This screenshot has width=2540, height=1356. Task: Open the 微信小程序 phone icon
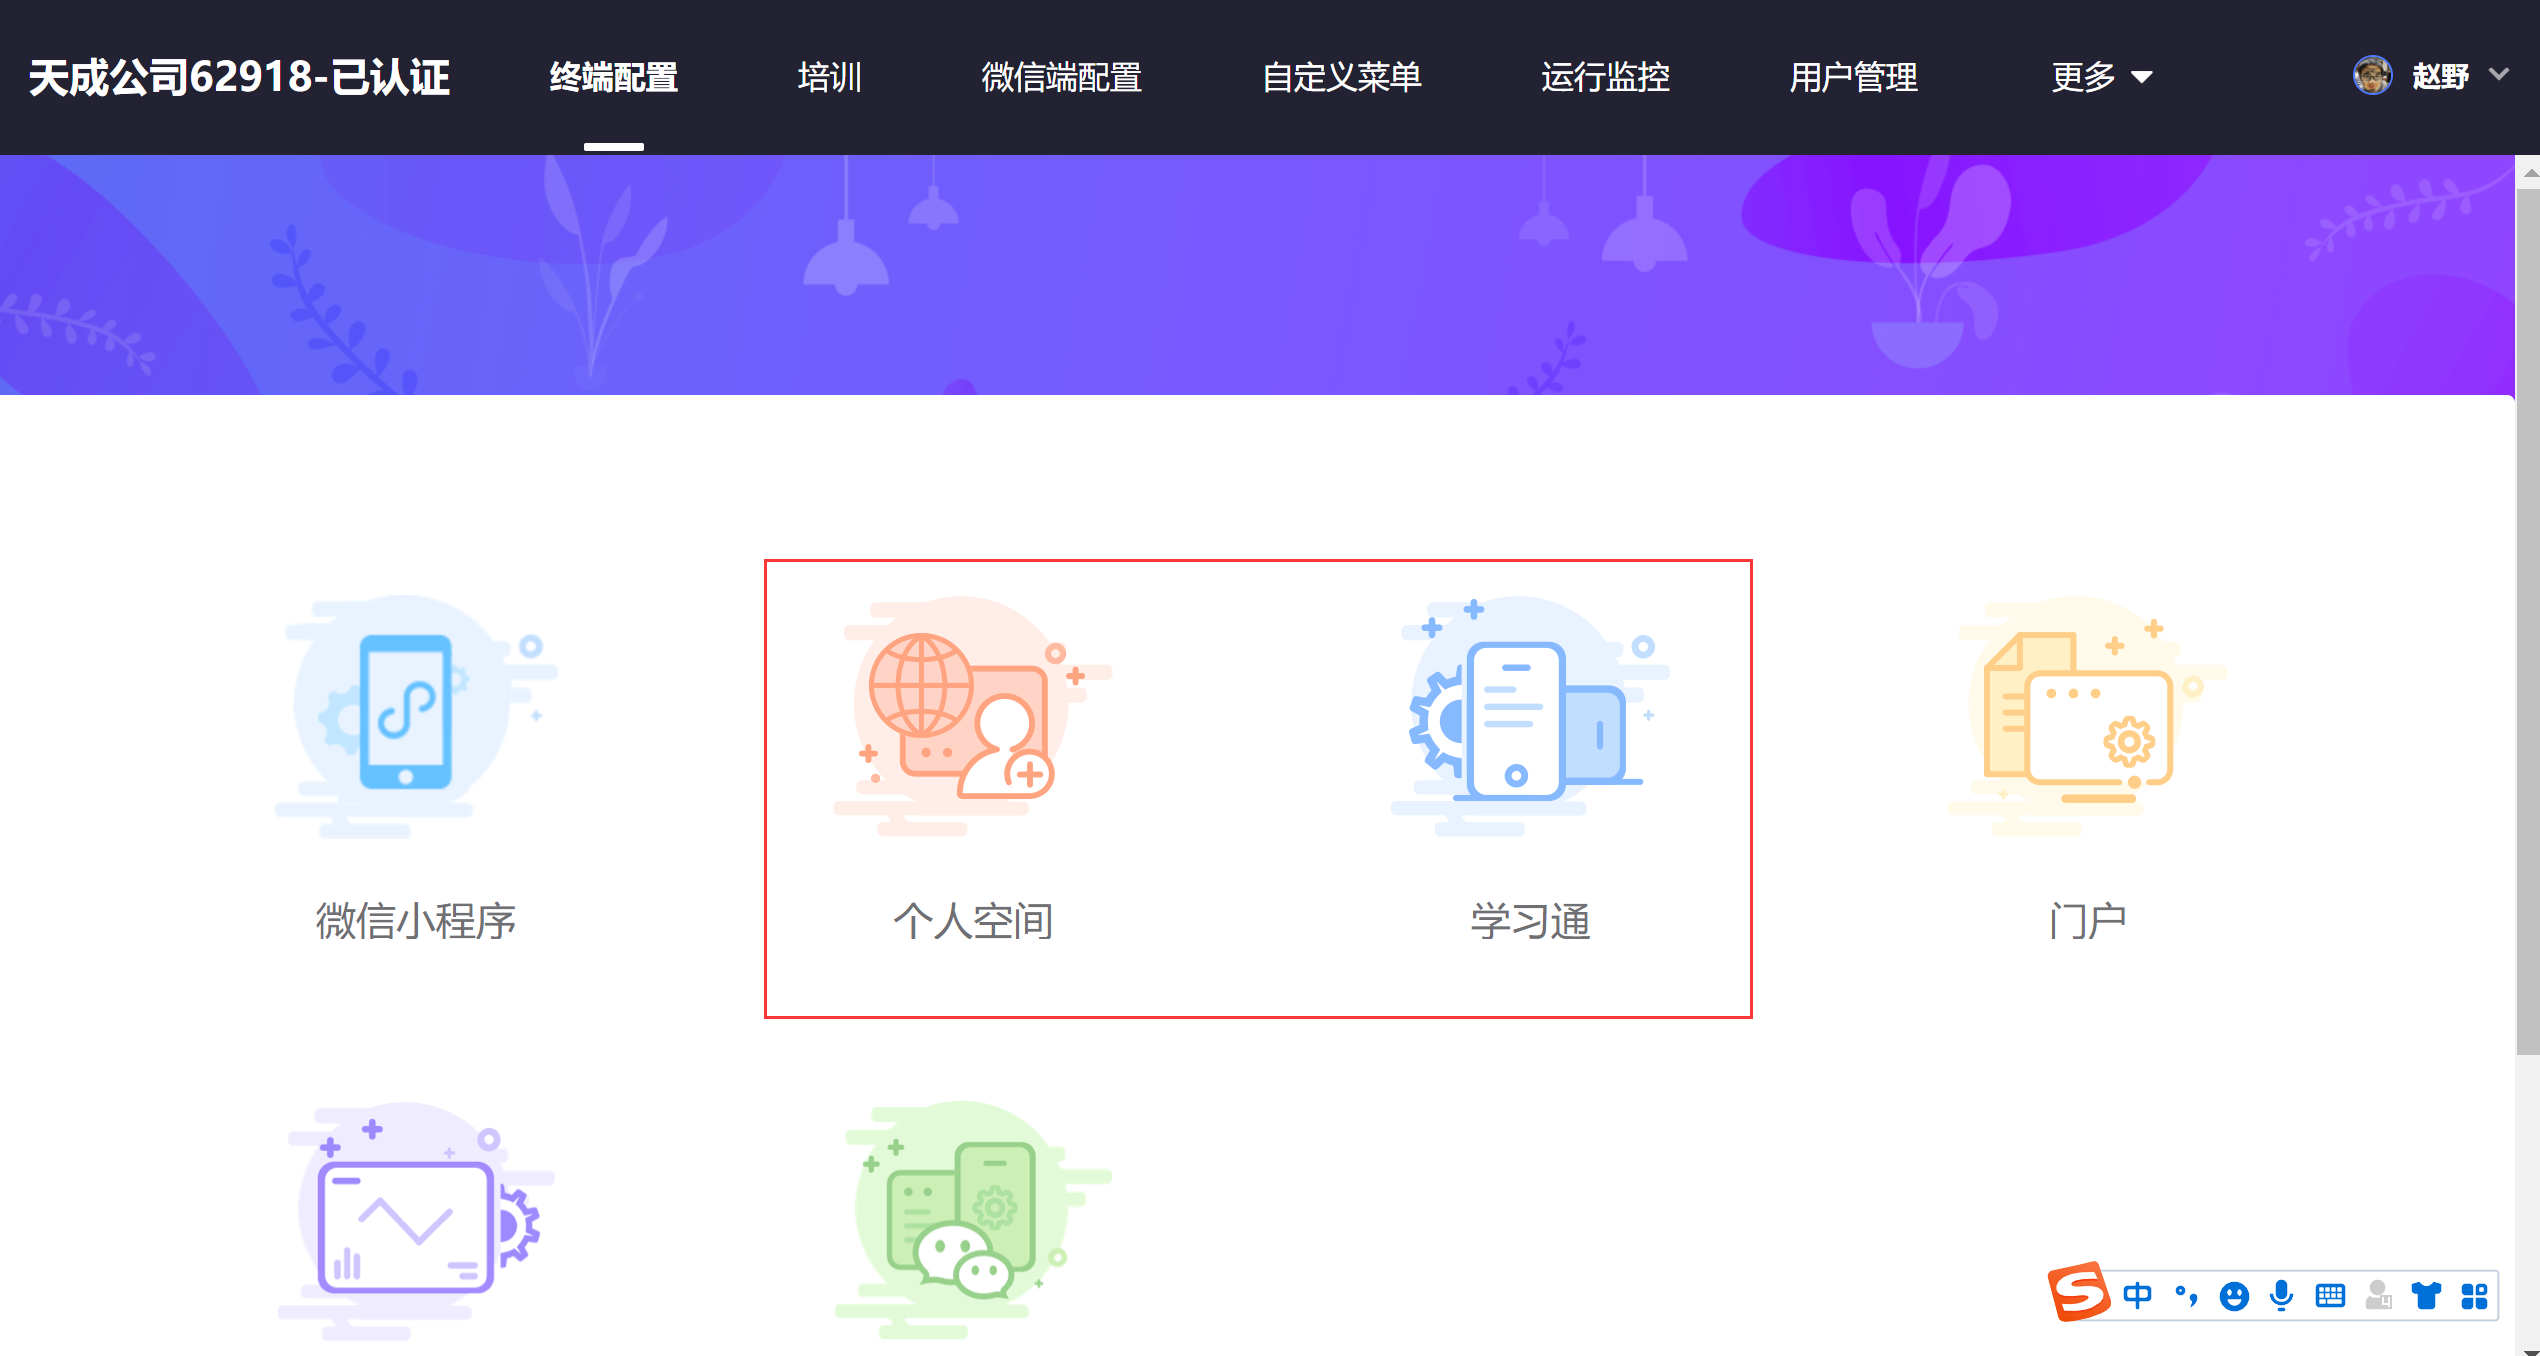[406, 712]
